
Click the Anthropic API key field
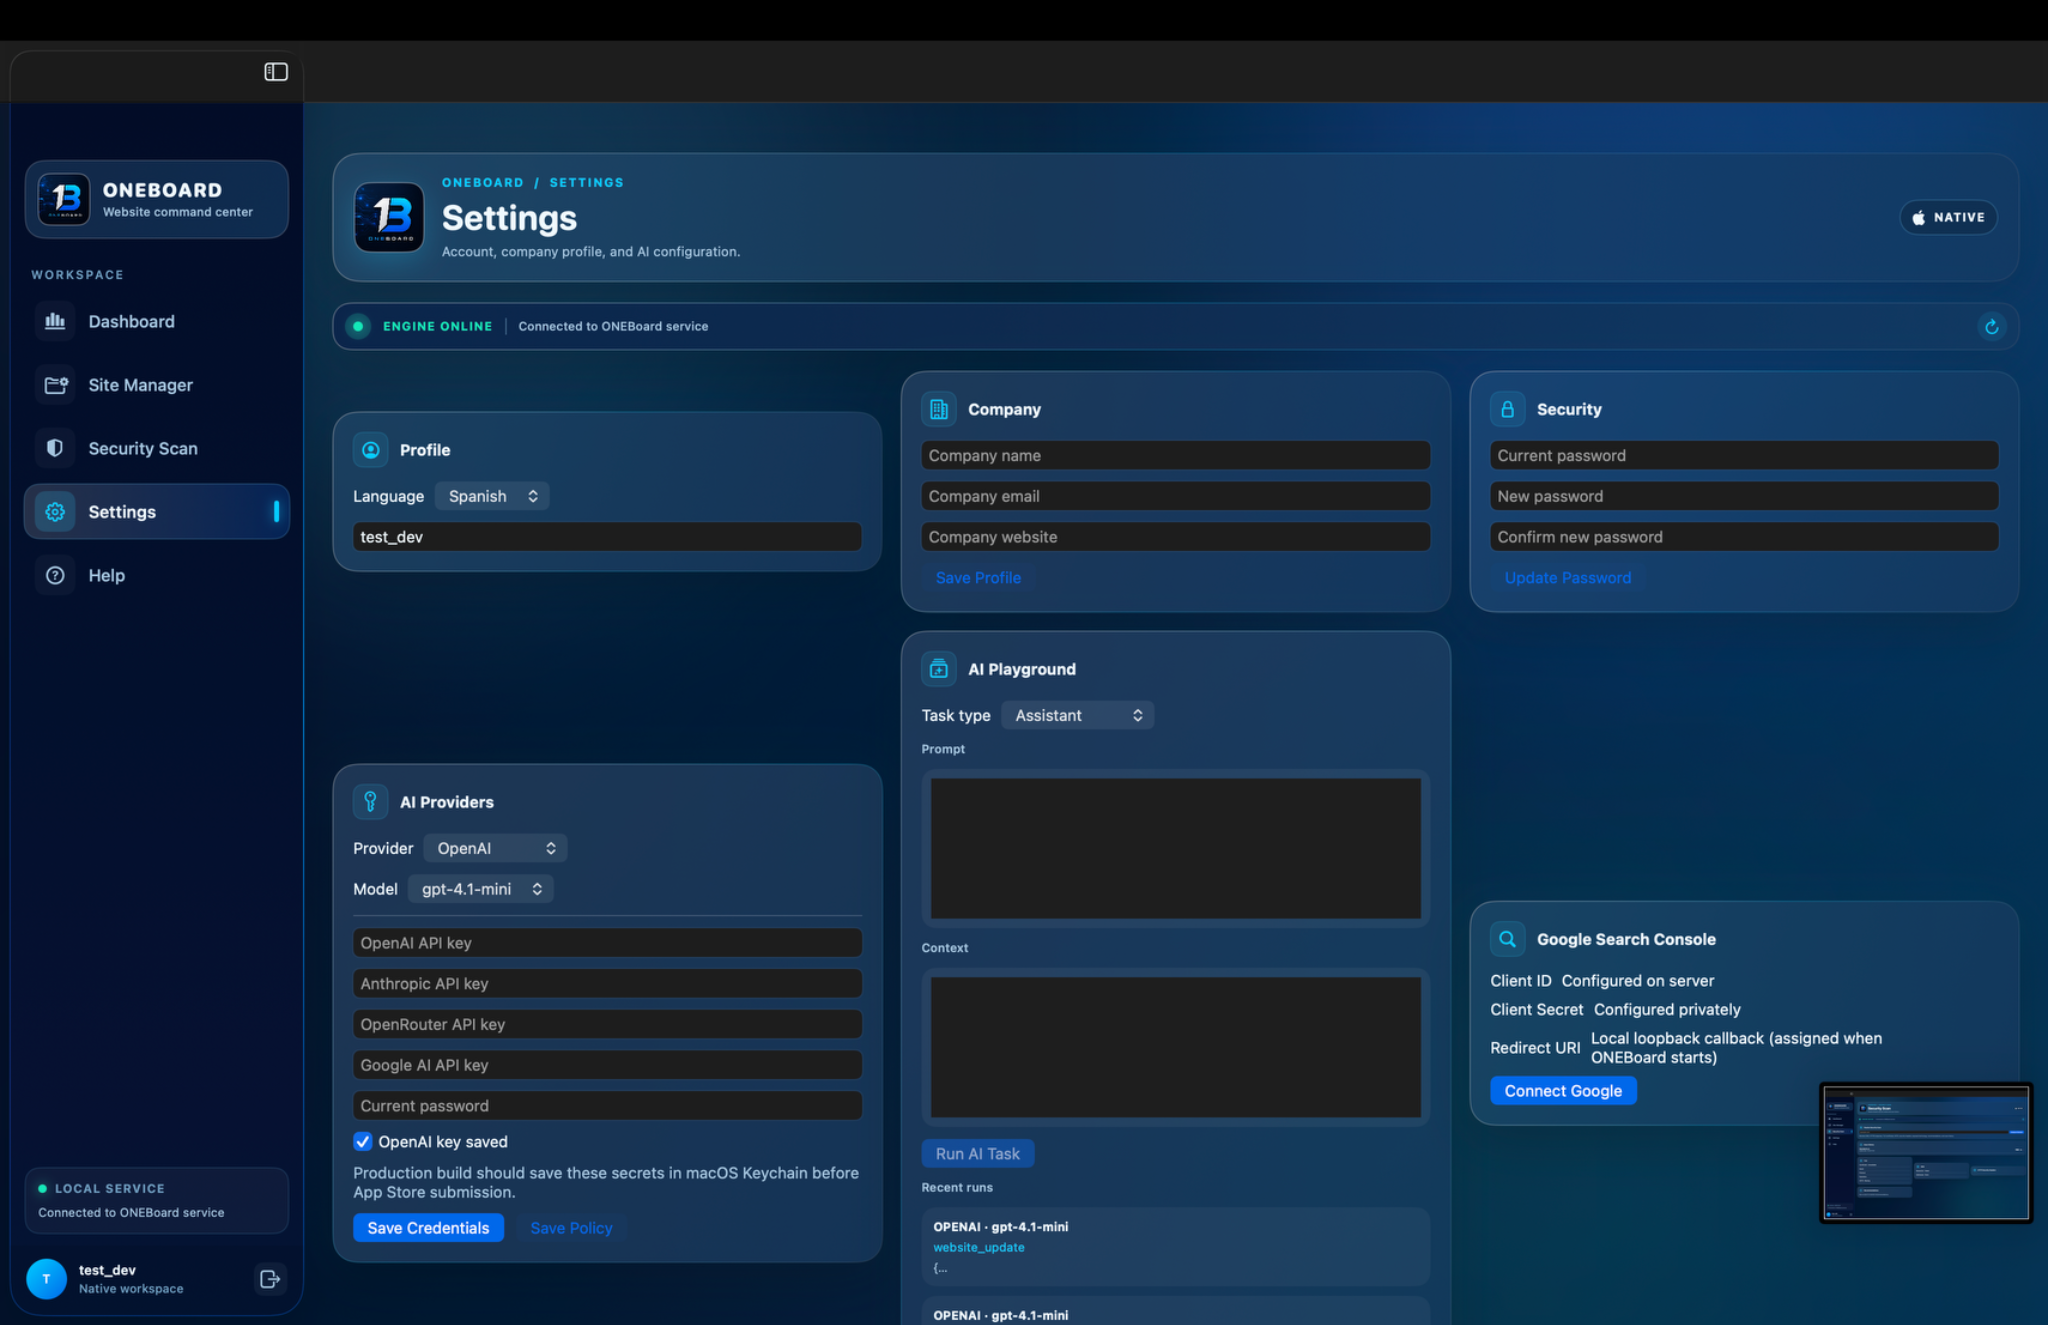(x=607, y=984)
